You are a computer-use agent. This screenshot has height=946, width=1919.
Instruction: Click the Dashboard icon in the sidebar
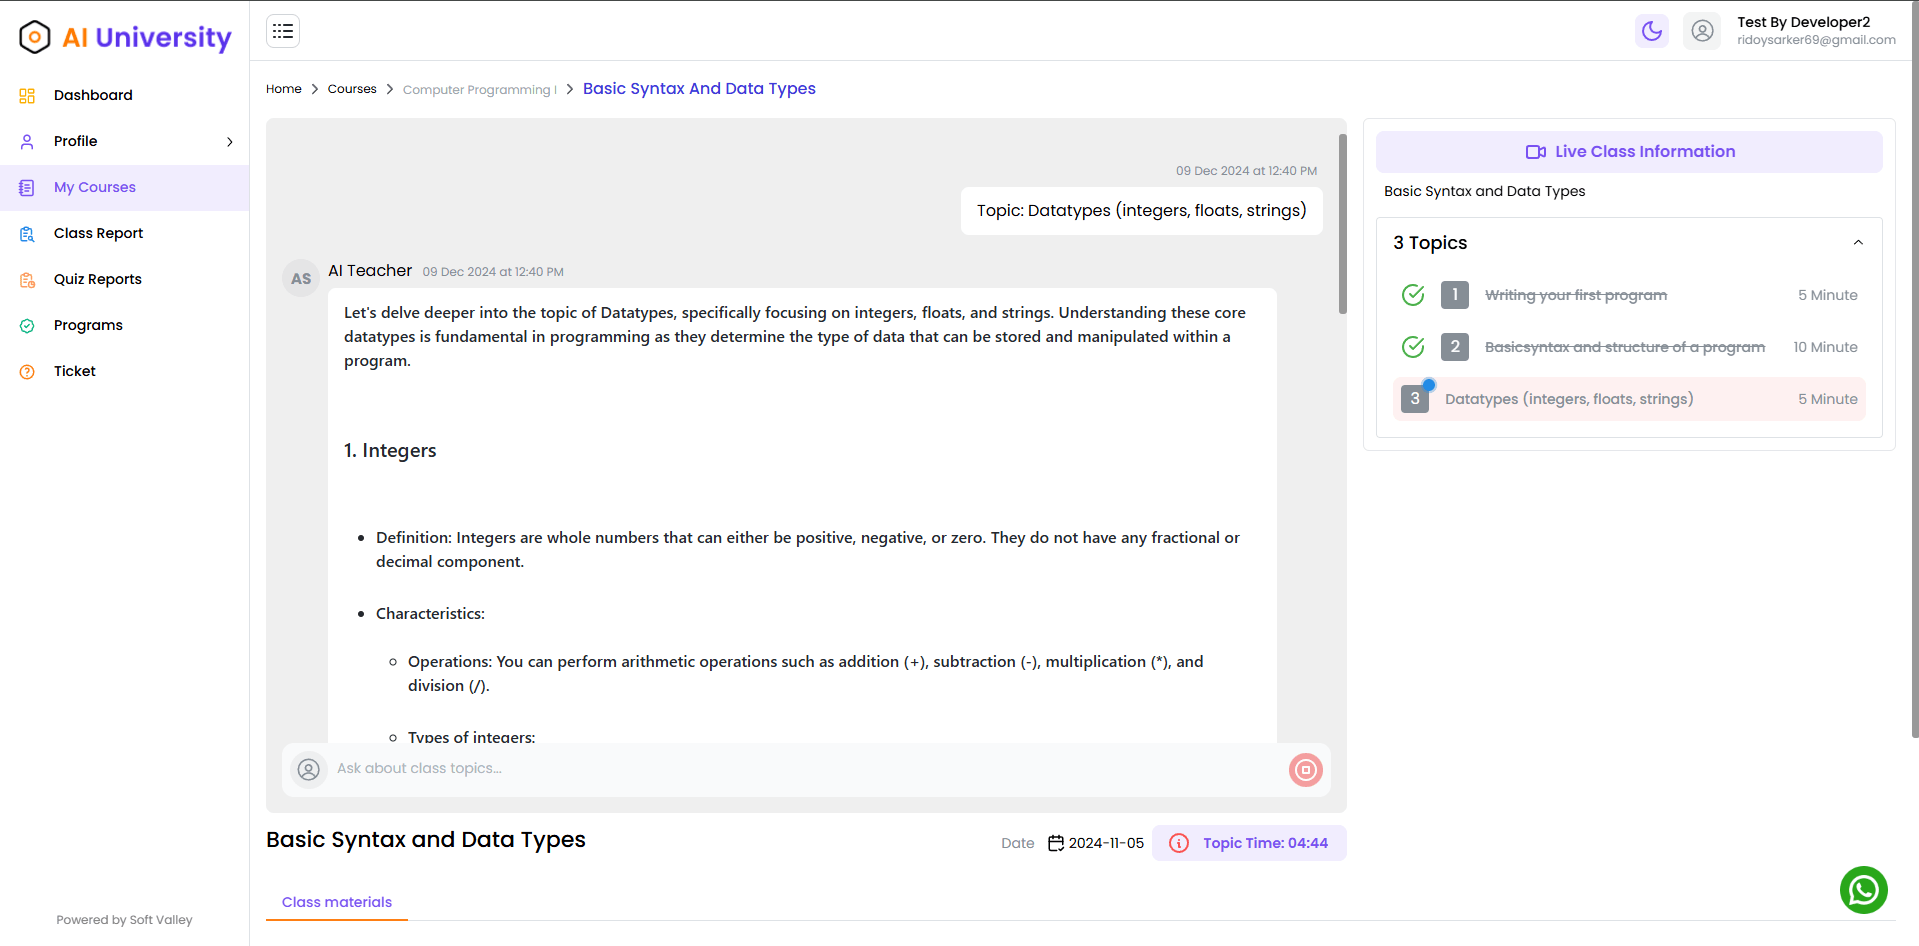[27, 95]
